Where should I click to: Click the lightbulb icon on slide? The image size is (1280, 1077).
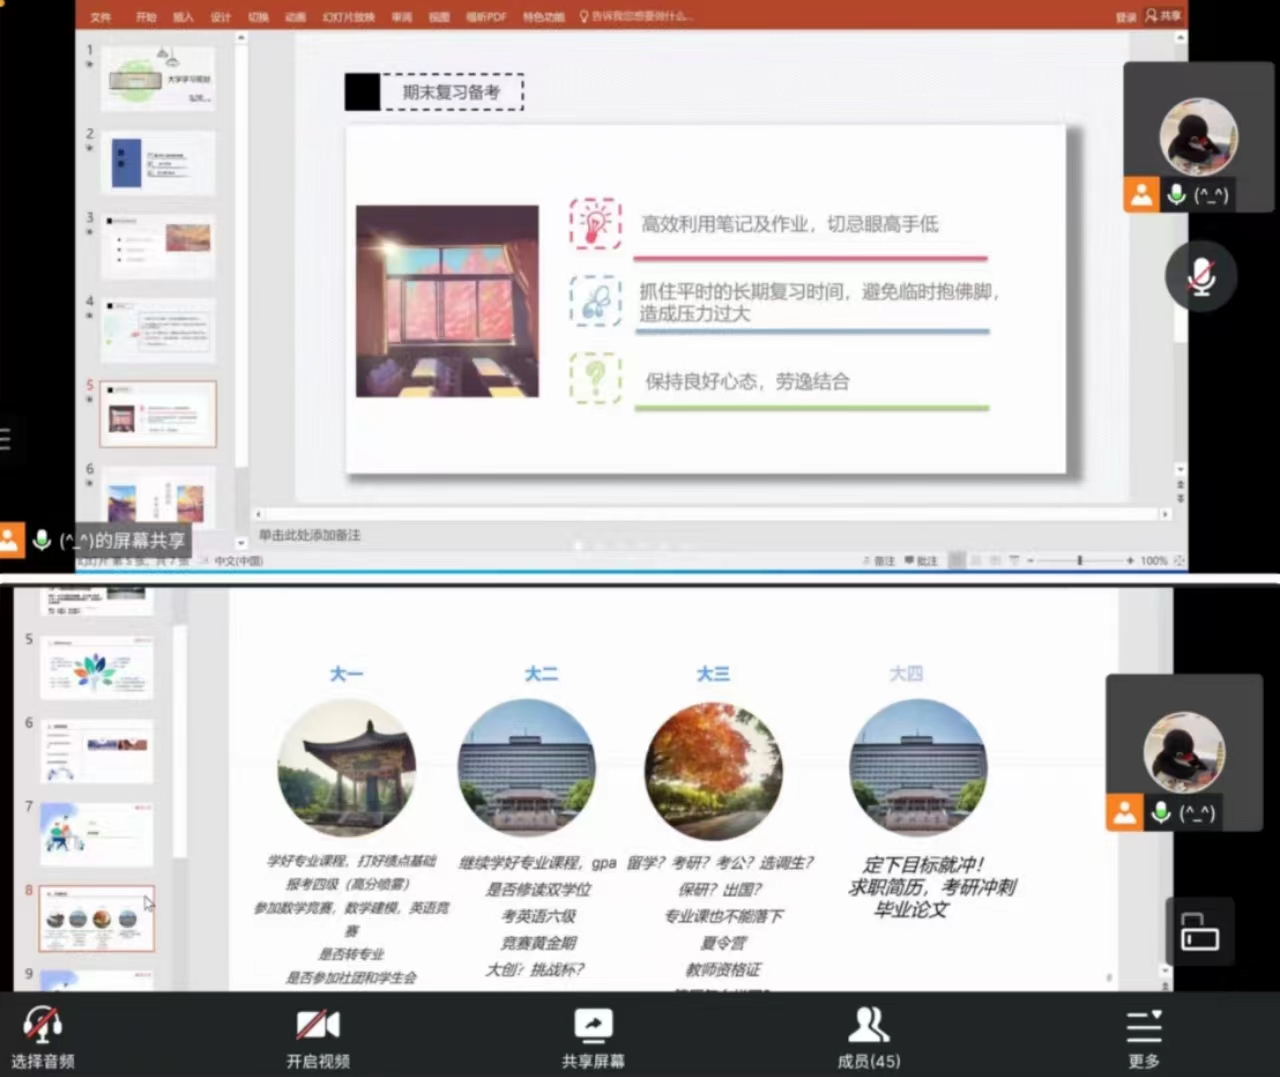pyautogui.click(x=595, y=223)
